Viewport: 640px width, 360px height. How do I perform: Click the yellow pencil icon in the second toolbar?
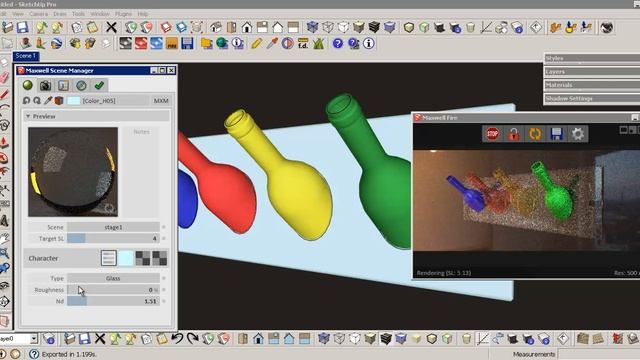(x=256, y=43)
